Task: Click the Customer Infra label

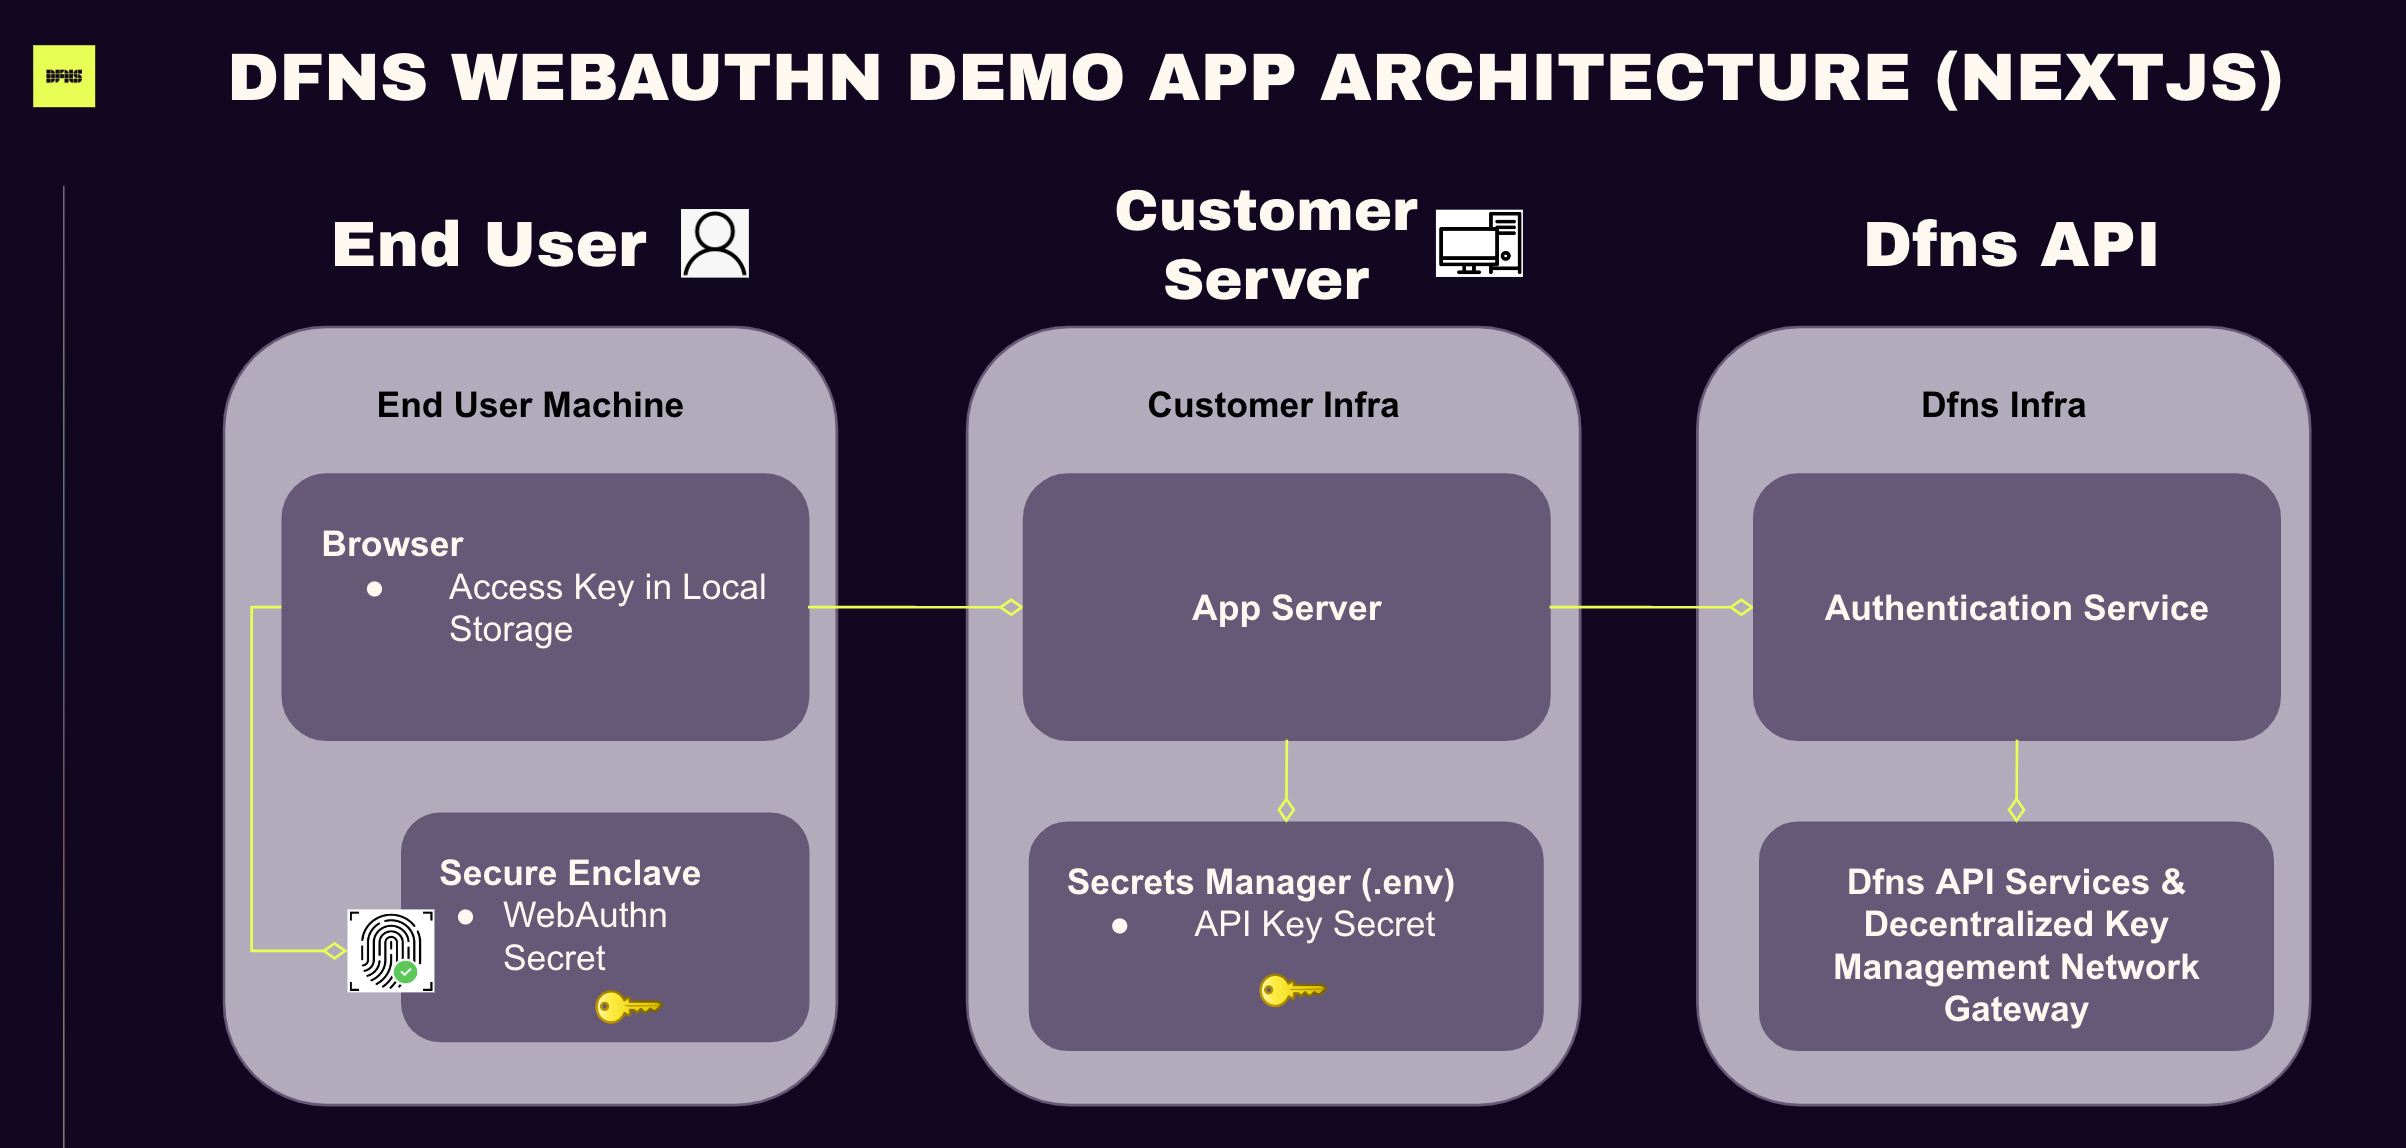Action: [1272, 405]
